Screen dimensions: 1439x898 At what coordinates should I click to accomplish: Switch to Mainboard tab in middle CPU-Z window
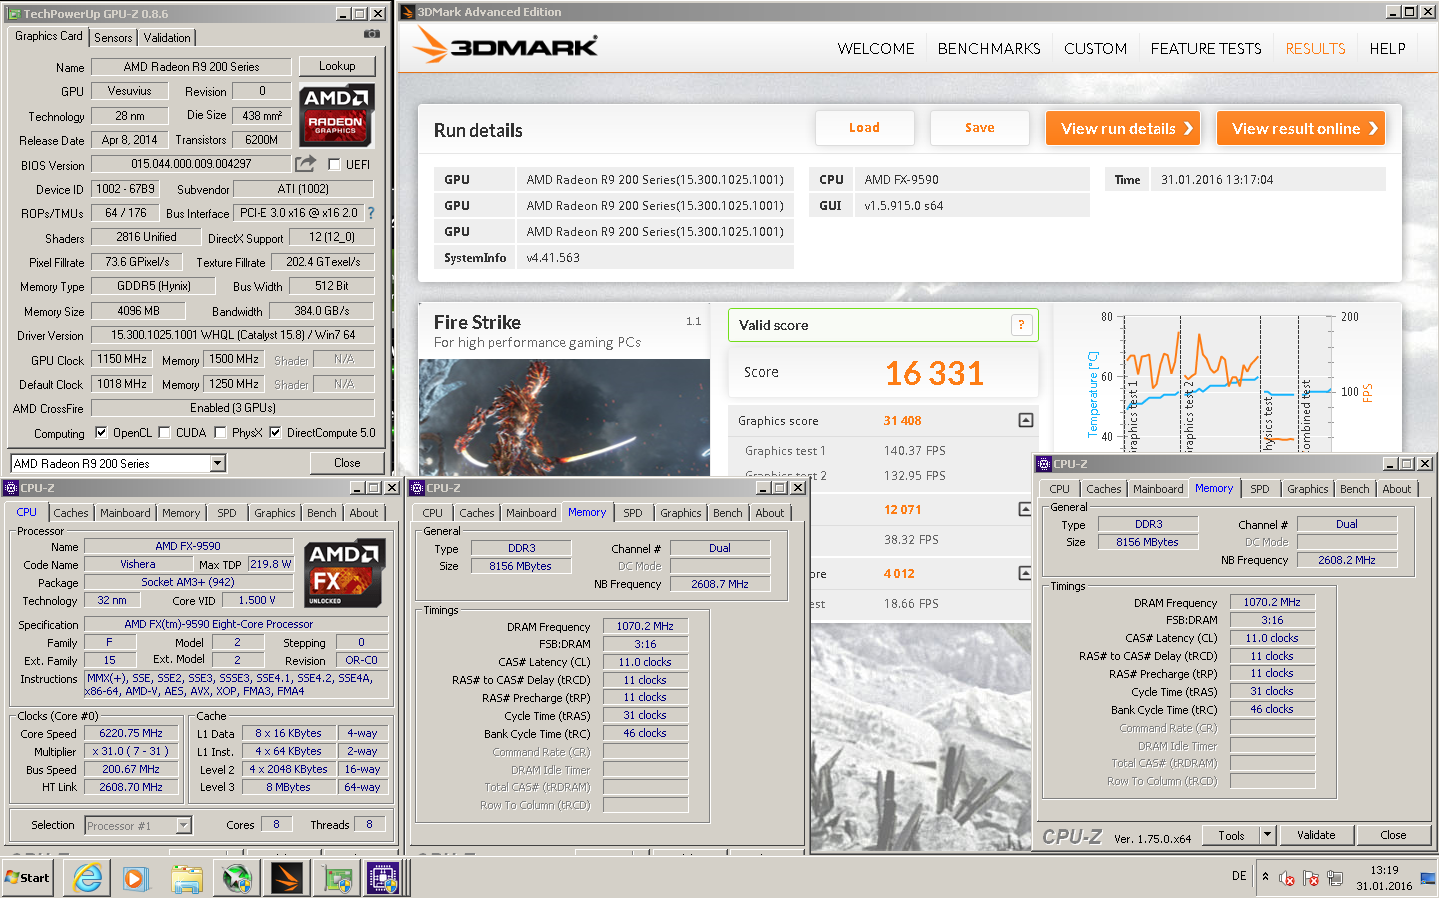pos(531,513)
